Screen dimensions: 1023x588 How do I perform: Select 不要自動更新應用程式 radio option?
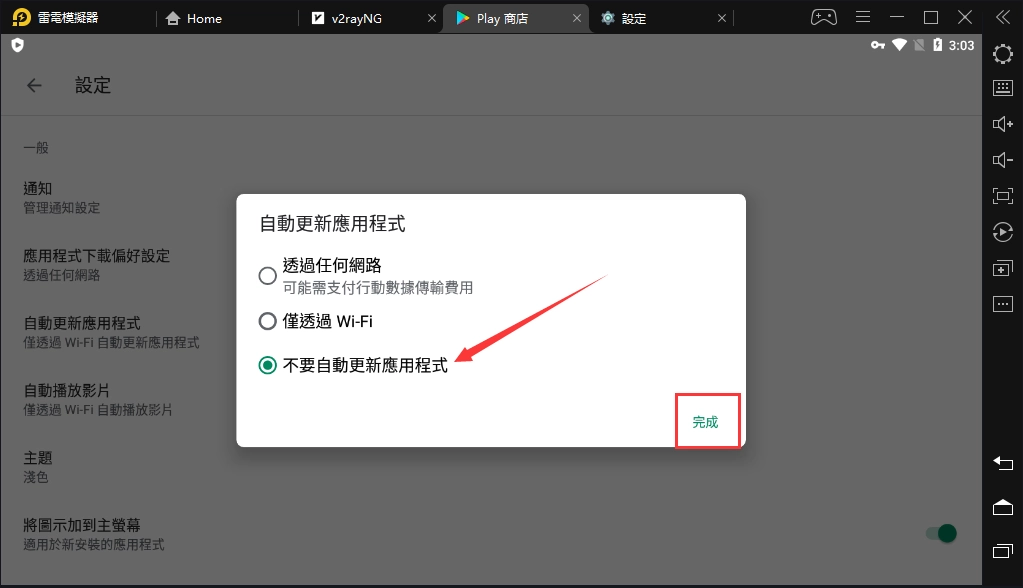pyautogui.click(x=267, y=365)
